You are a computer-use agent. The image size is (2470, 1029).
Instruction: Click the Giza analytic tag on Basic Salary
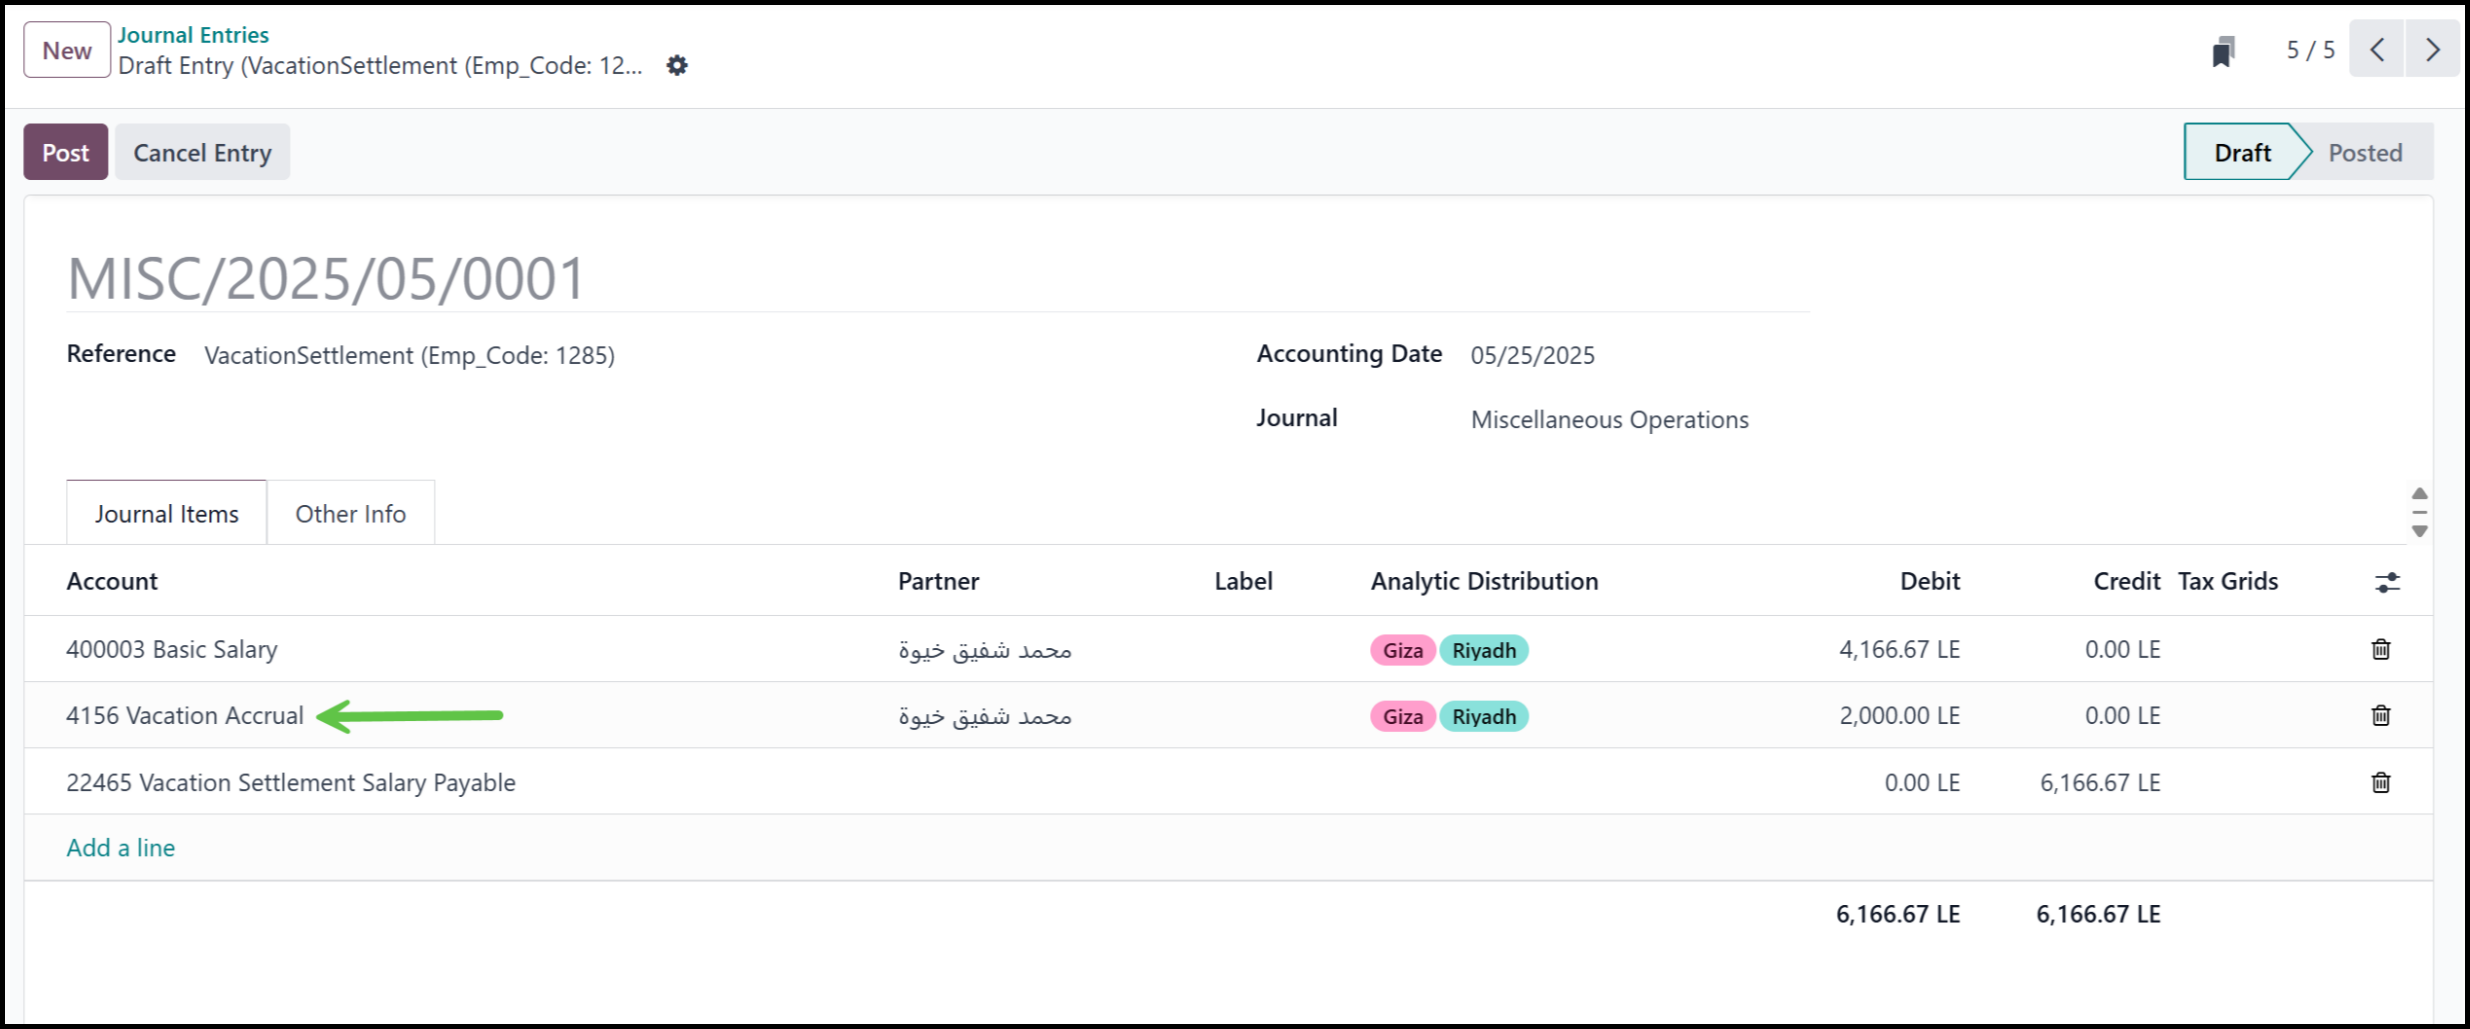click(1402, 651)
